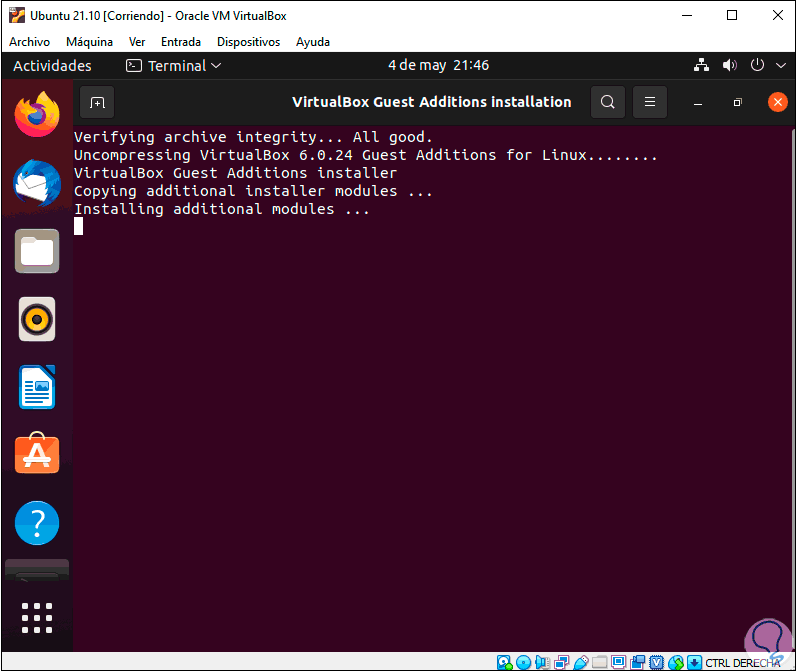Open Rhythmbox music player in the dock
The width and height of the screenshot is (798, 671).
(37, 319)
